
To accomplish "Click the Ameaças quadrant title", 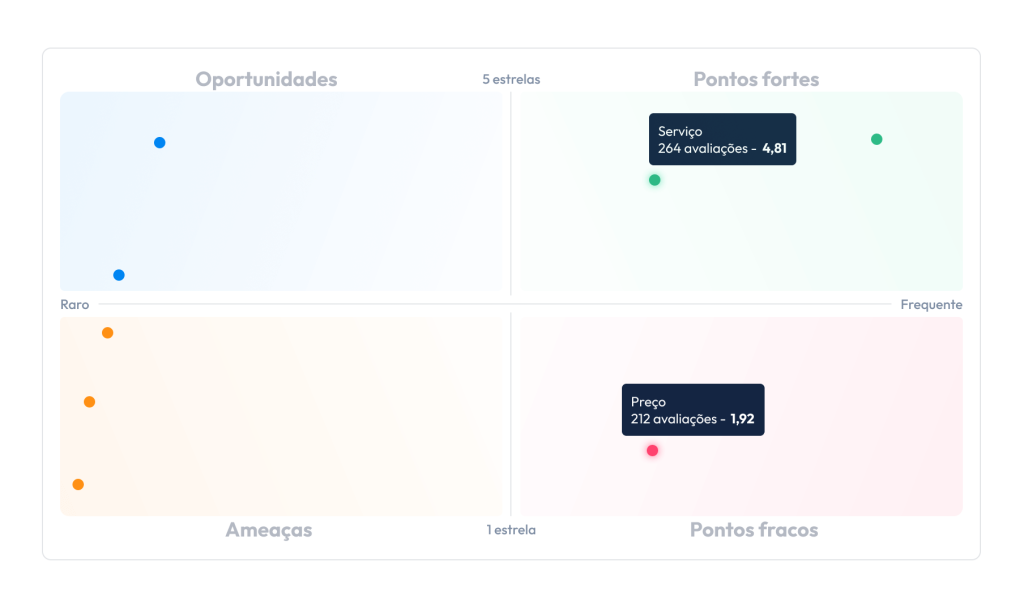I will click(269, 529).
